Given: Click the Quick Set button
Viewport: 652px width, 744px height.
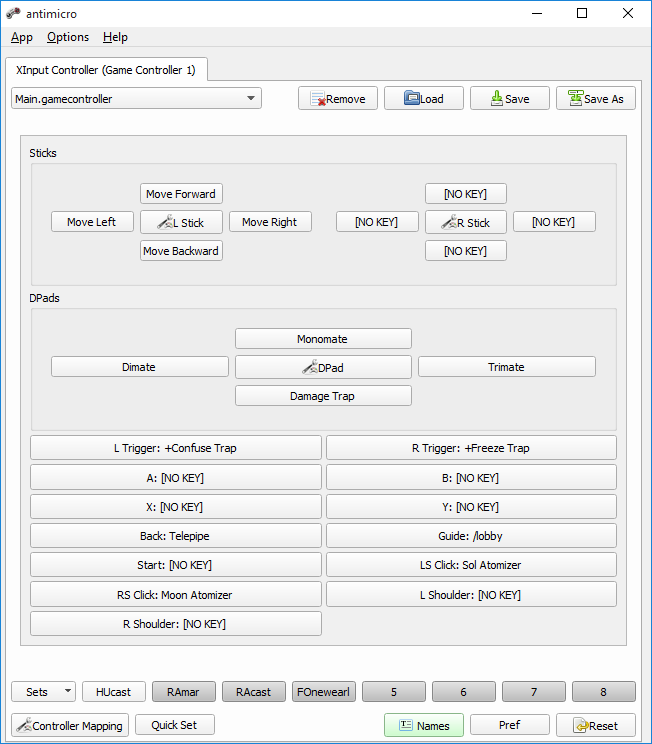Looking at the screenshot, I should [175, 725].
